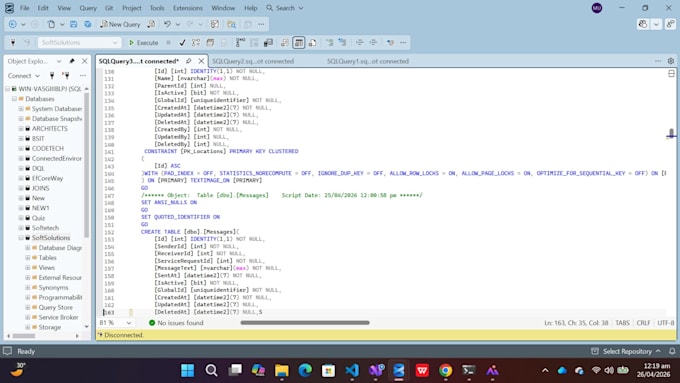Click the share icon at far top right
Viewport: 680px width, 383px height.
click(670, 24)
